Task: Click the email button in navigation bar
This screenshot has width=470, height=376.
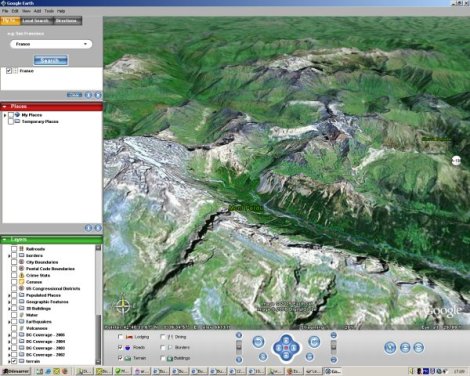Action: pyautogui.click(x=419, y=348)
